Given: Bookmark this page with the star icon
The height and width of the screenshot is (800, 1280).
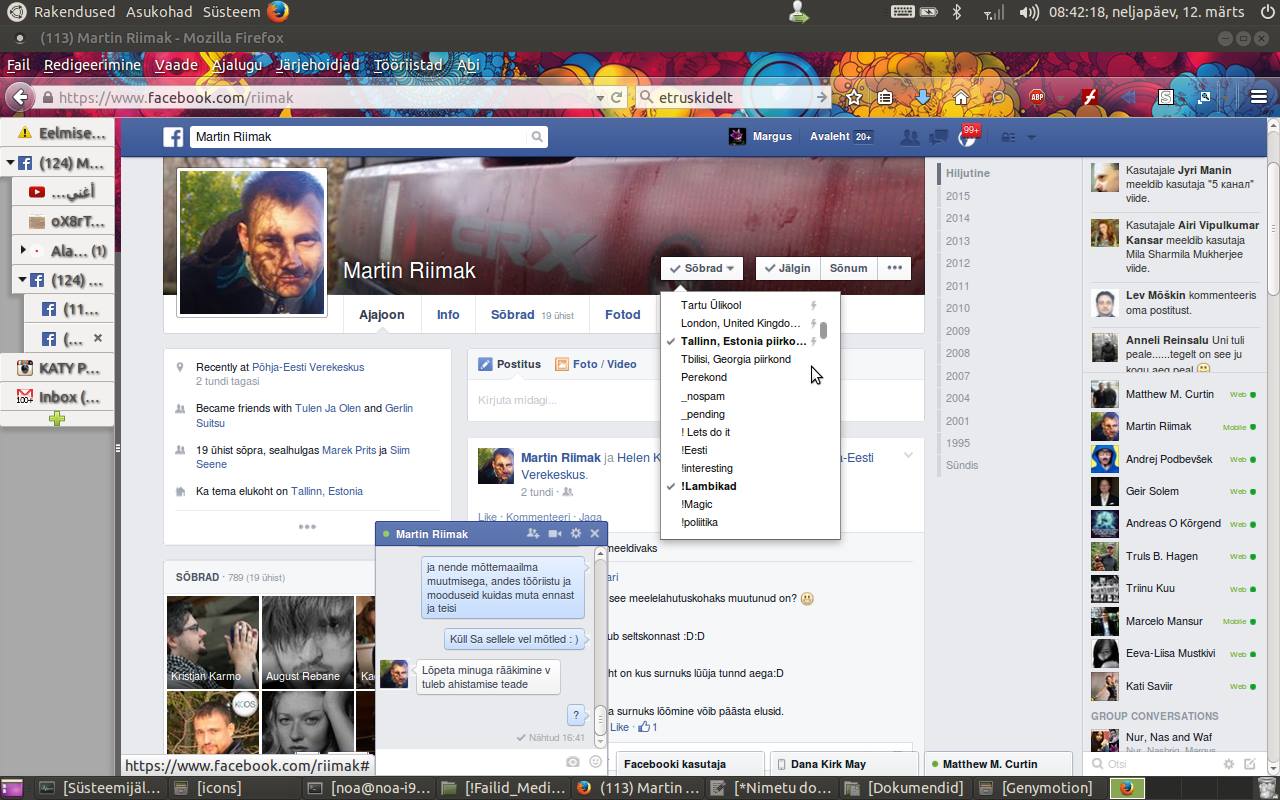Looking at the screenshot, I should pyautogui.click(x=854, y=97).
